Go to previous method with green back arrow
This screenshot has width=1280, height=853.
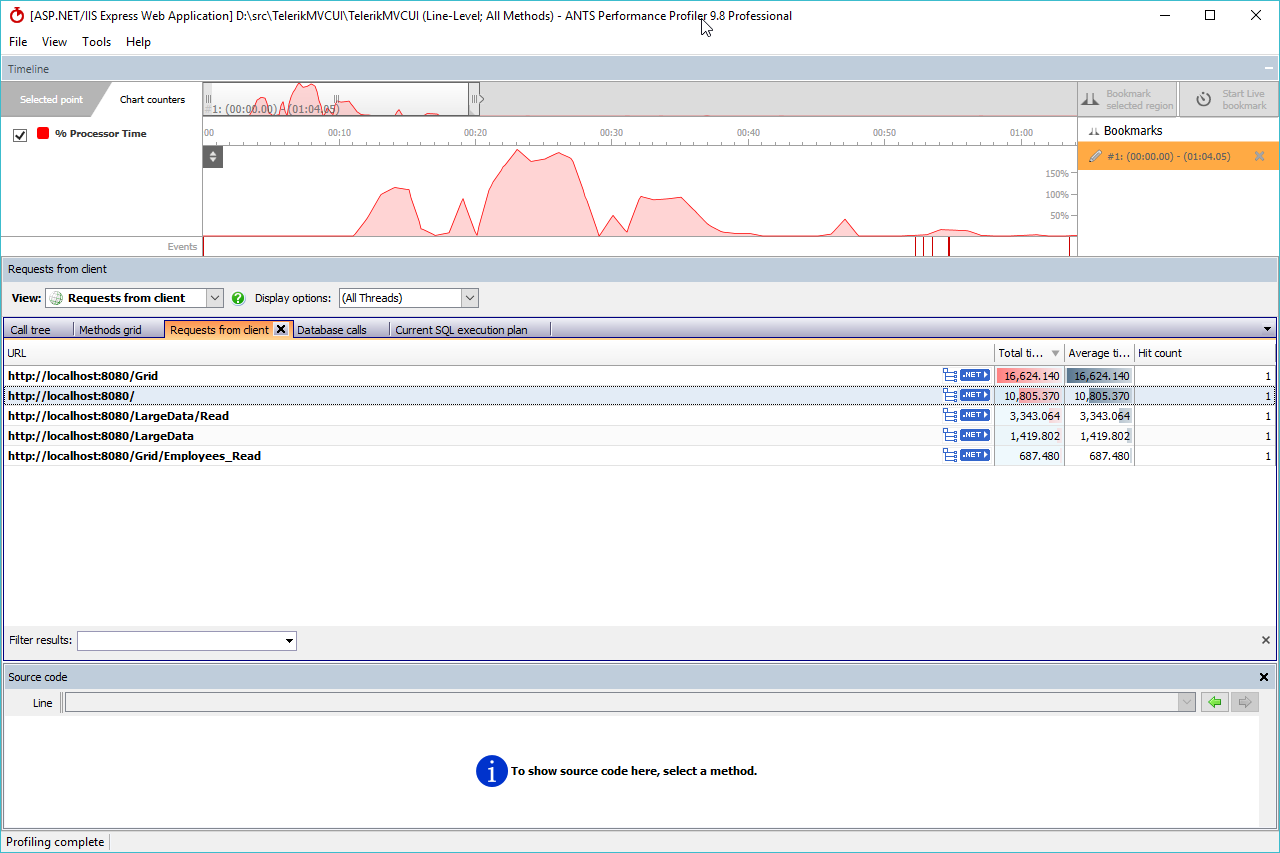coord(1215,702)
